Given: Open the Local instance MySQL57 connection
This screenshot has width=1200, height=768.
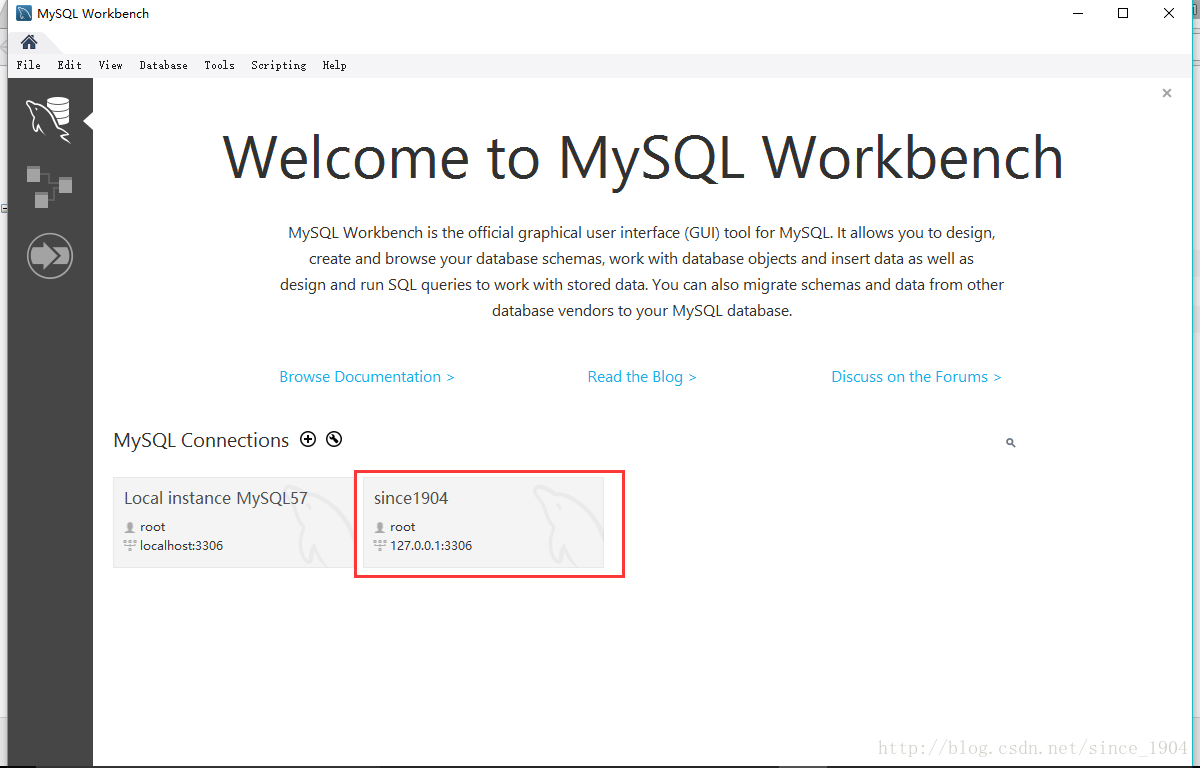Looking at the screenshot, I should click(x=232, y=522).
